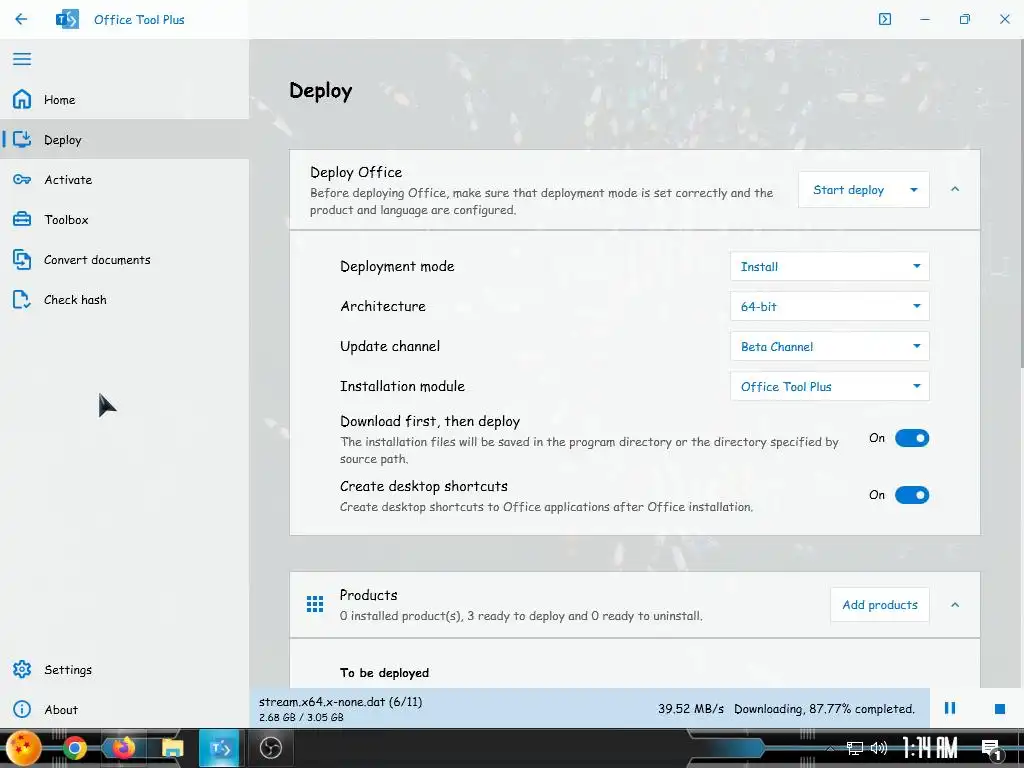Click the Office Tool Plus logo icon
Screen dimensions: 1024x768
tap(67, 20)
